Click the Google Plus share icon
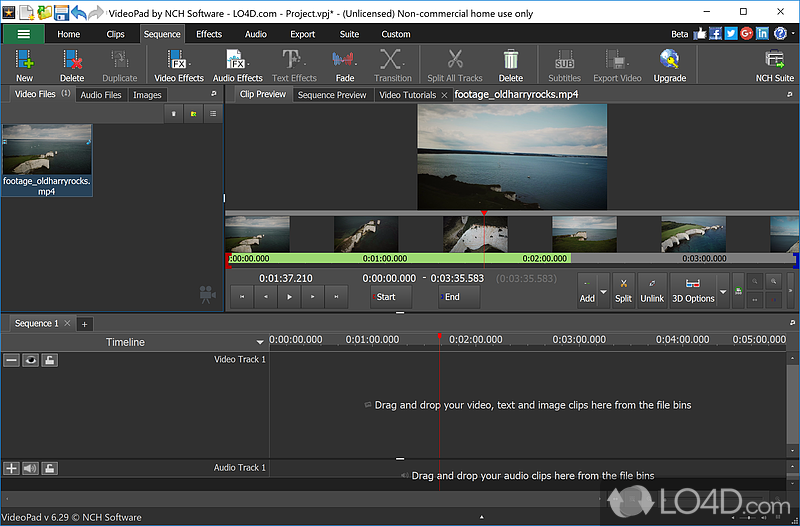This screenshot has width=800, height=526. pyautogui.click(x=746, y=34)
